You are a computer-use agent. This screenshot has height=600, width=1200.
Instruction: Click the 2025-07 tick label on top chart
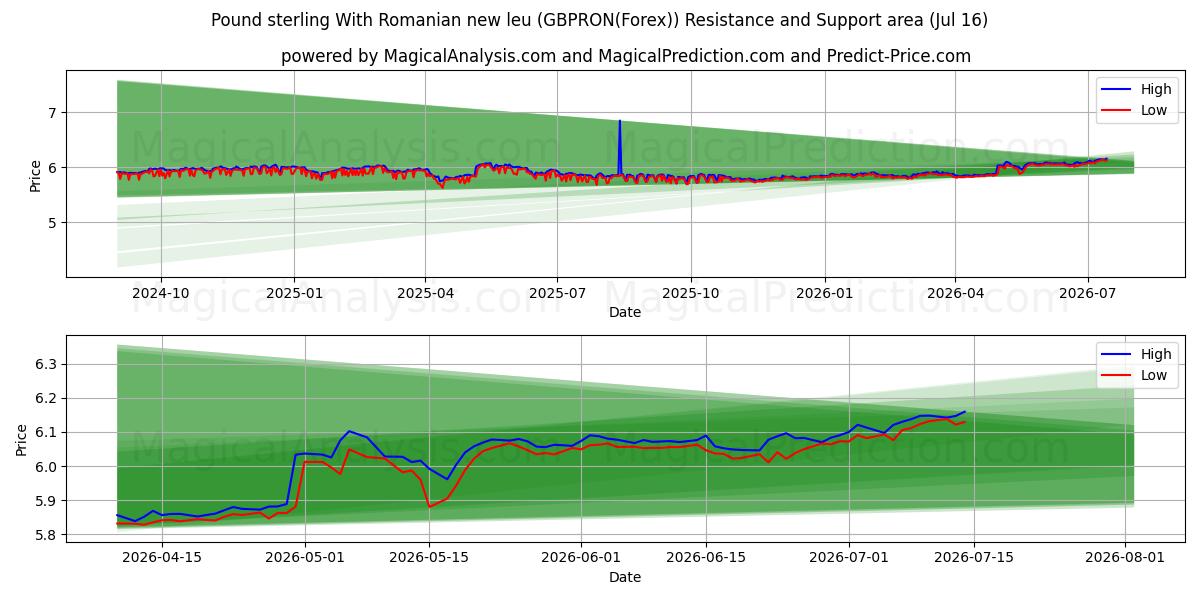coord(557,293)
